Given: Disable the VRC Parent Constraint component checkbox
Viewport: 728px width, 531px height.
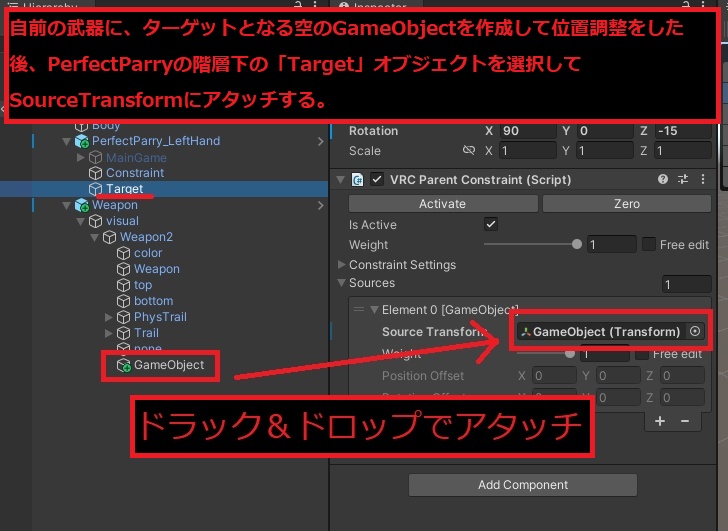Looking at the screenshot, I should point(377,180).
